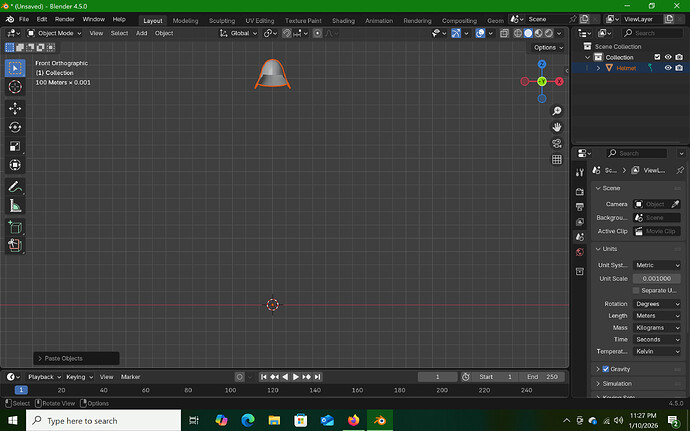The height and width of the screenshot is (431, 690).
Task: Activate the Transform tool
Action: tap(15, 165)
